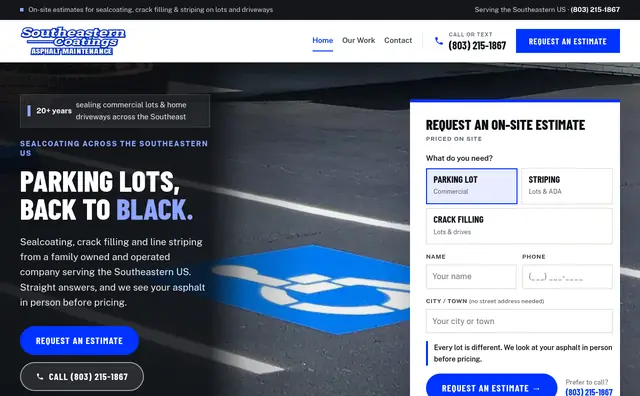
Task: Open the Contact nav item
Action: pos(398,40)
